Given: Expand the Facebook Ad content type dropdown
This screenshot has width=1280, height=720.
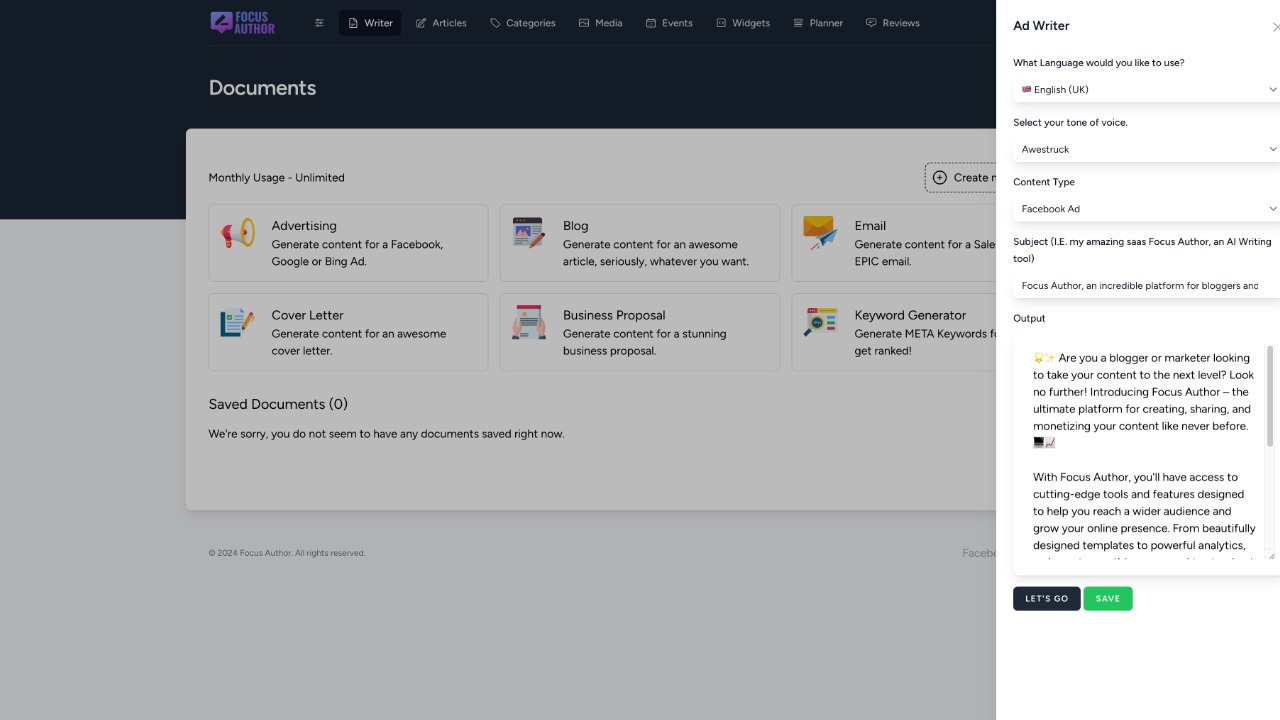Looking at the screenshot, I should 1147,209.
